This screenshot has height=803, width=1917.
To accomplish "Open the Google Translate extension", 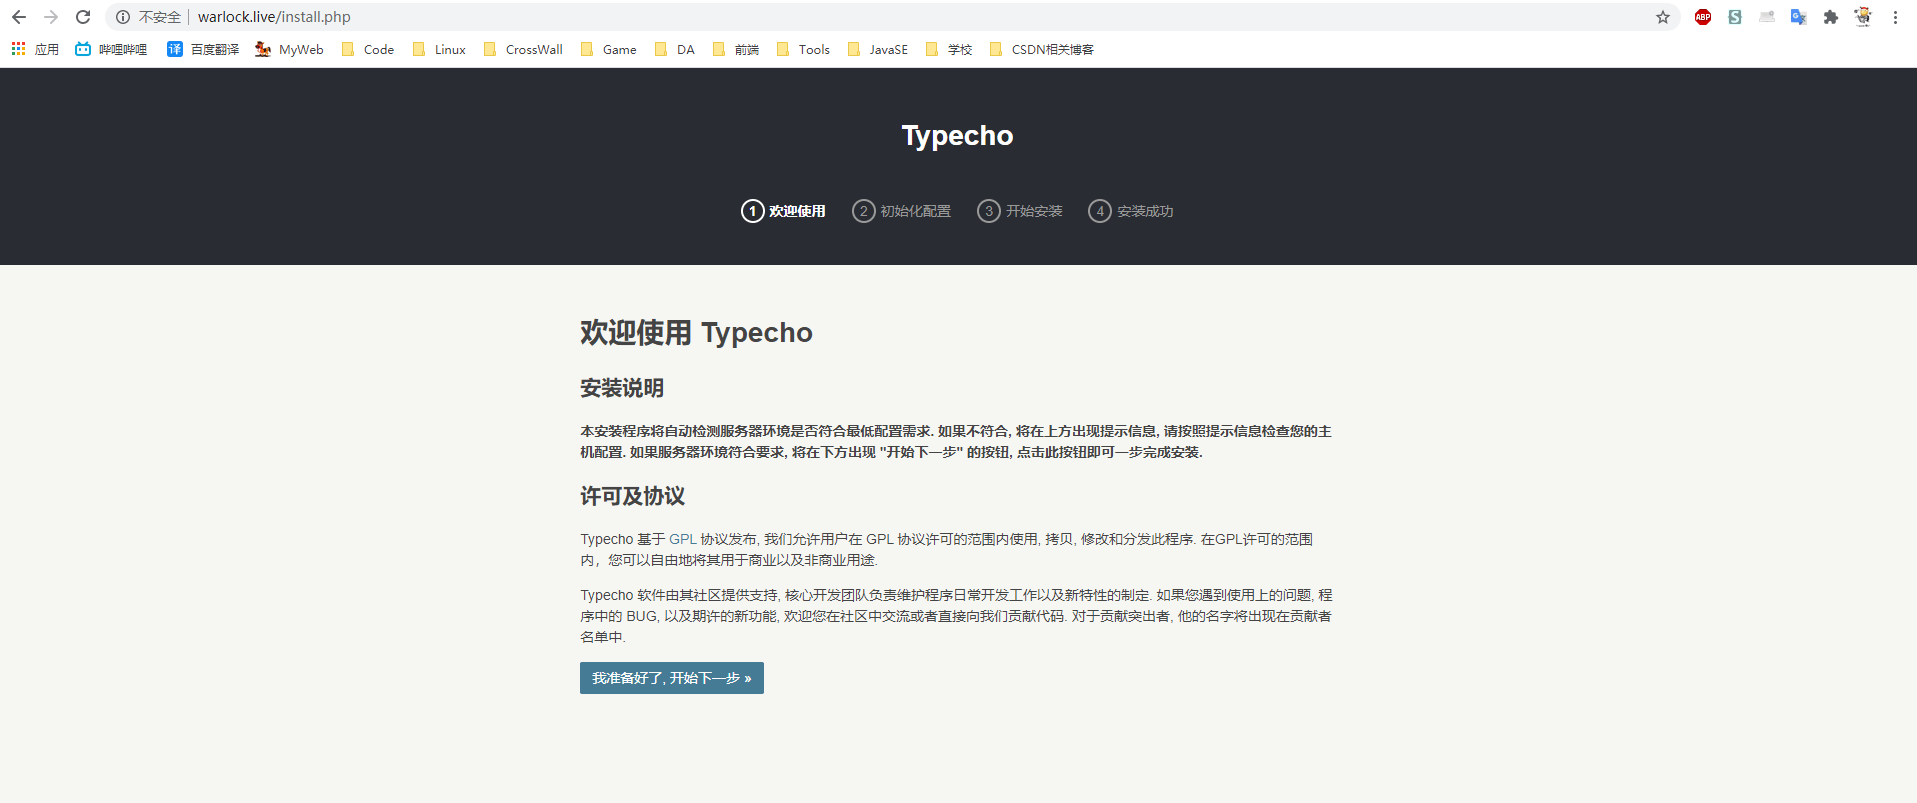I will (1799, 17).
